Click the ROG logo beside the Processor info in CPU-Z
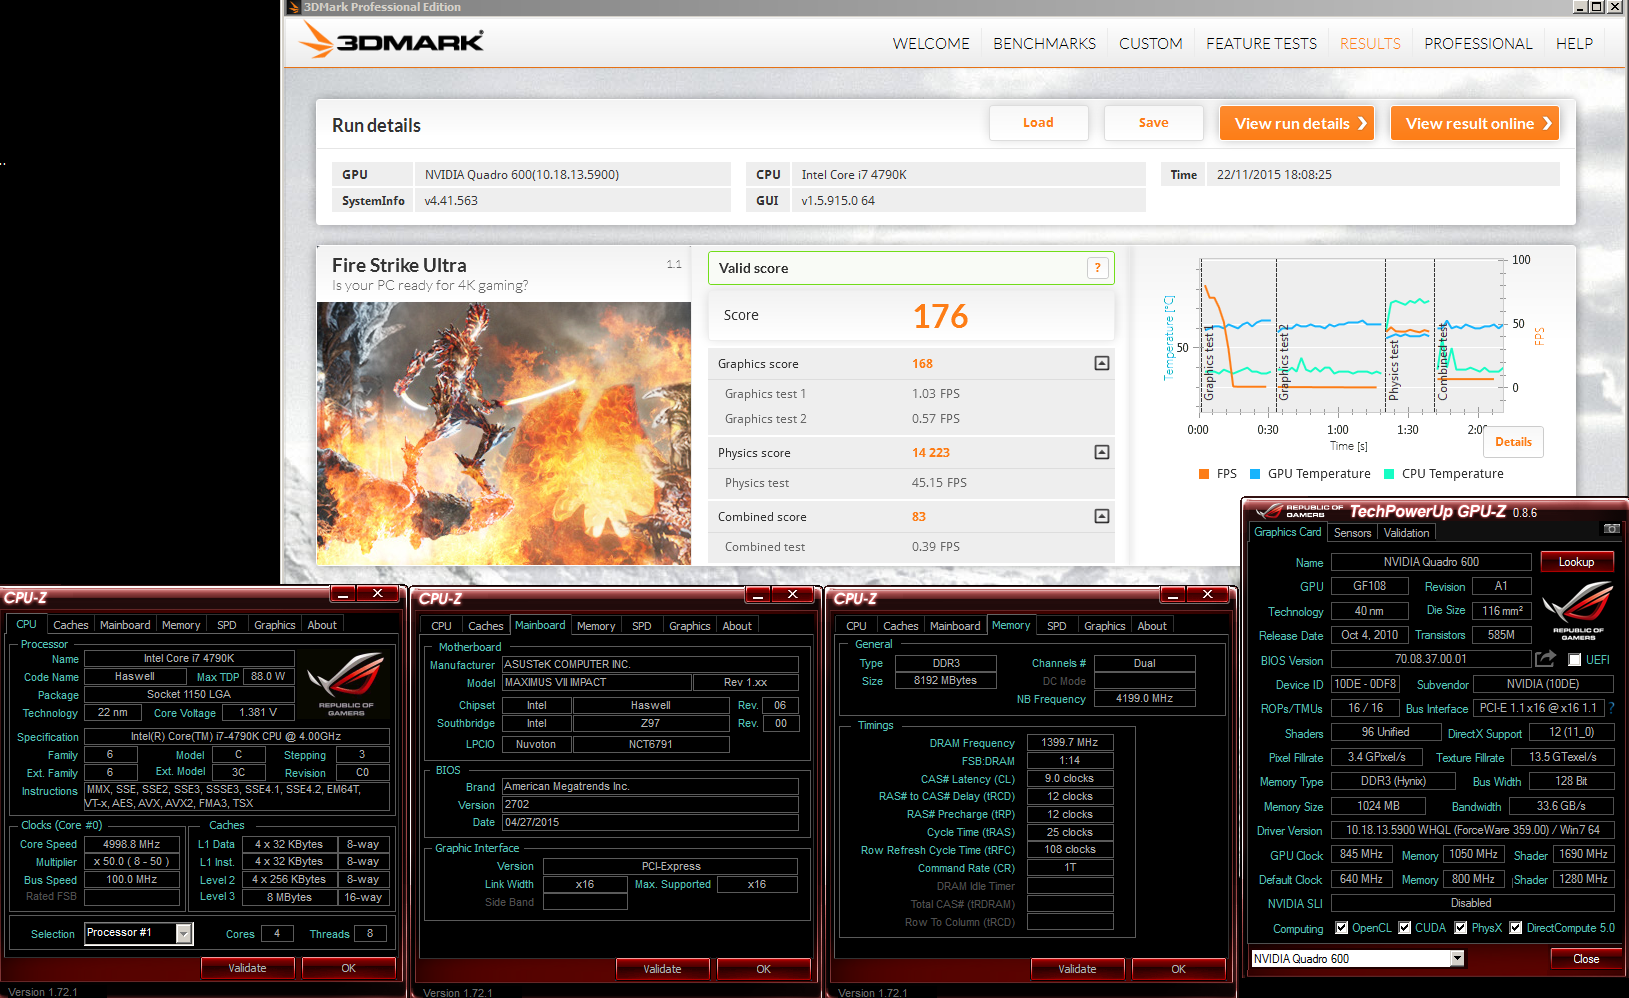Screen dimensions: 1629x998 346,683
